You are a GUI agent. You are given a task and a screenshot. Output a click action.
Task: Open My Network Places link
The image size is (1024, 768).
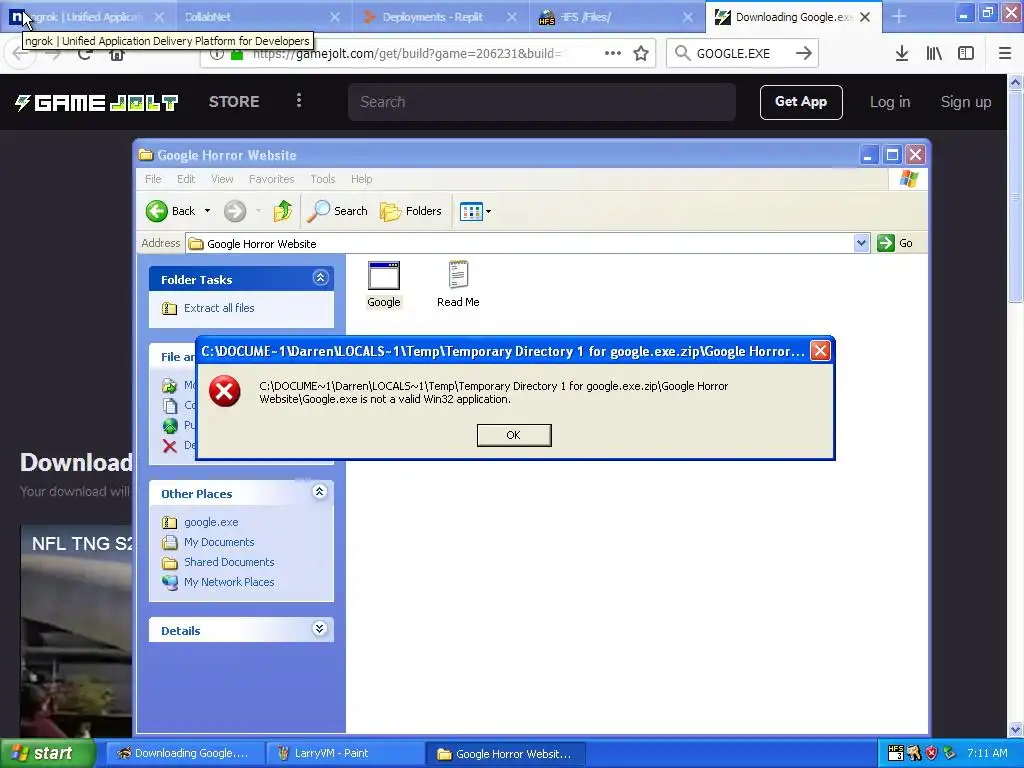(229, 582)
